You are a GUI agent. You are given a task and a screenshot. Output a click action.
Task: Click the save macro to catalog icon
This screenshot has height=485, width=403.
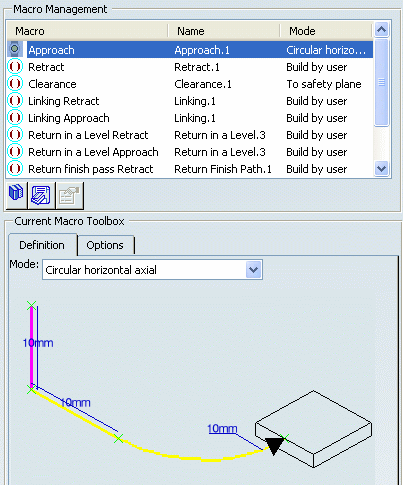pyautogui.click(x=41, y=195)
